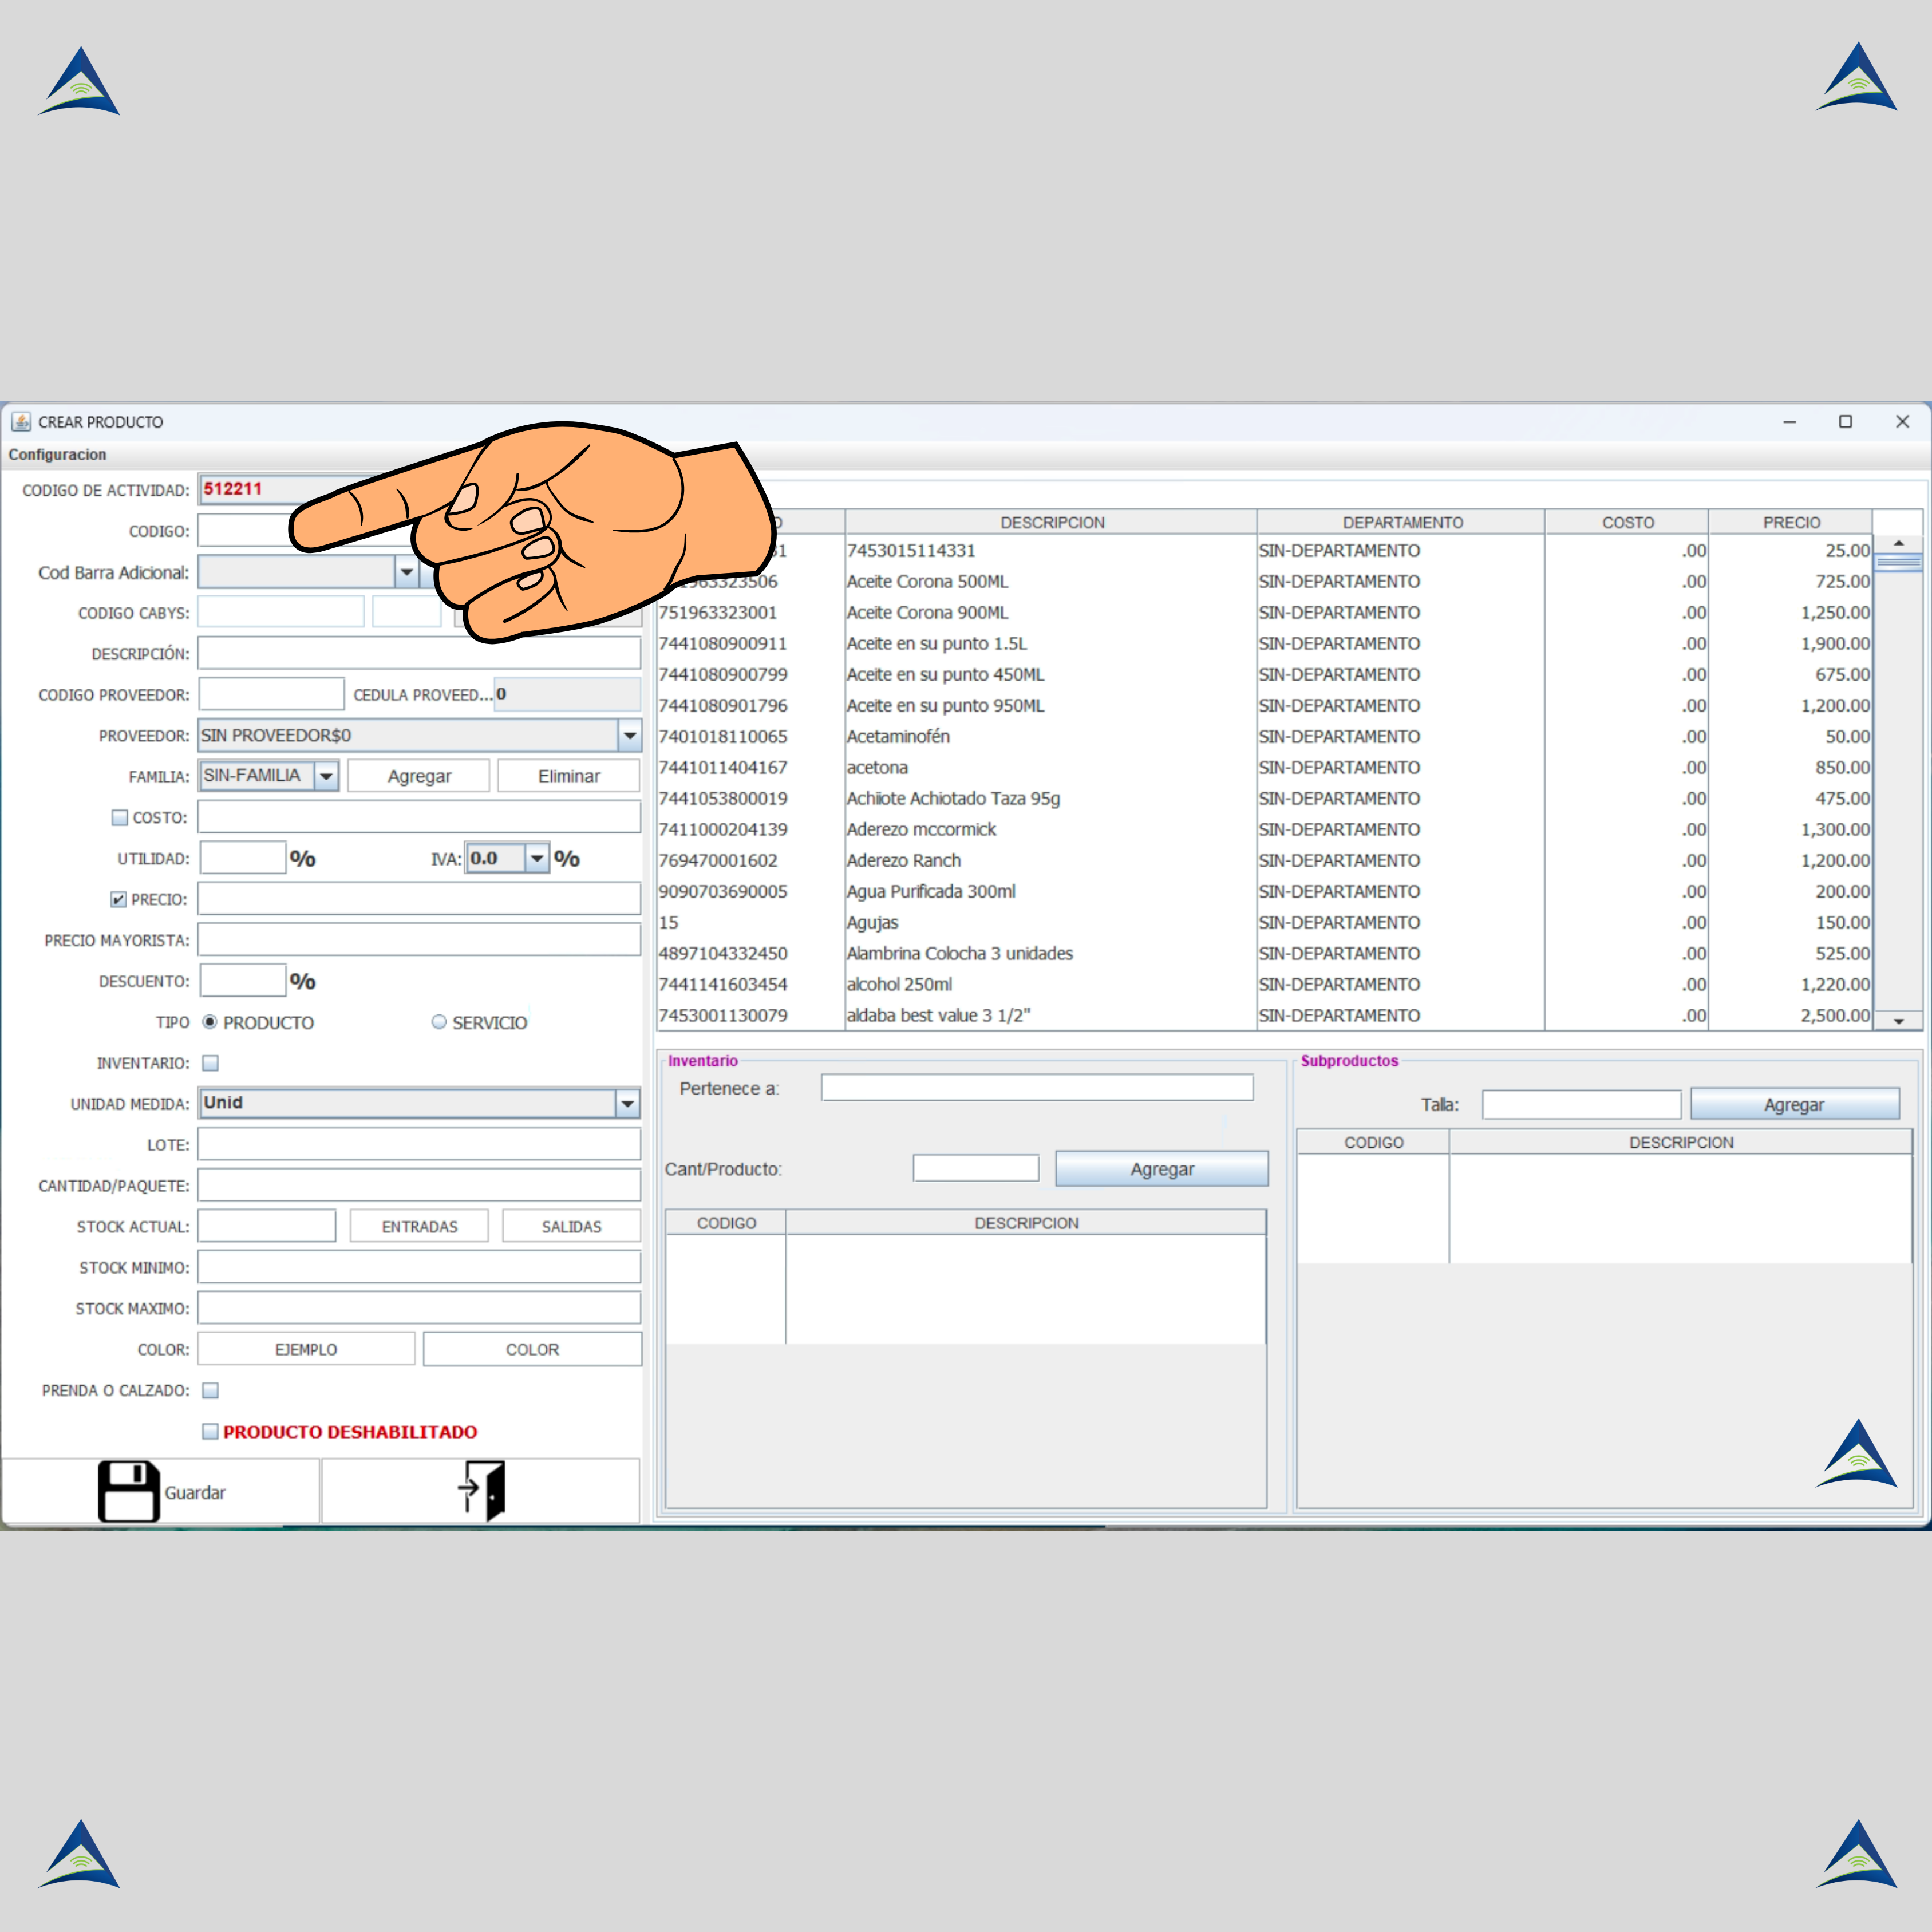Viewport: 1932px width, 1932px height.
Task: Sort products by DESCRIPCION column header
Action: click(1051, 522)
